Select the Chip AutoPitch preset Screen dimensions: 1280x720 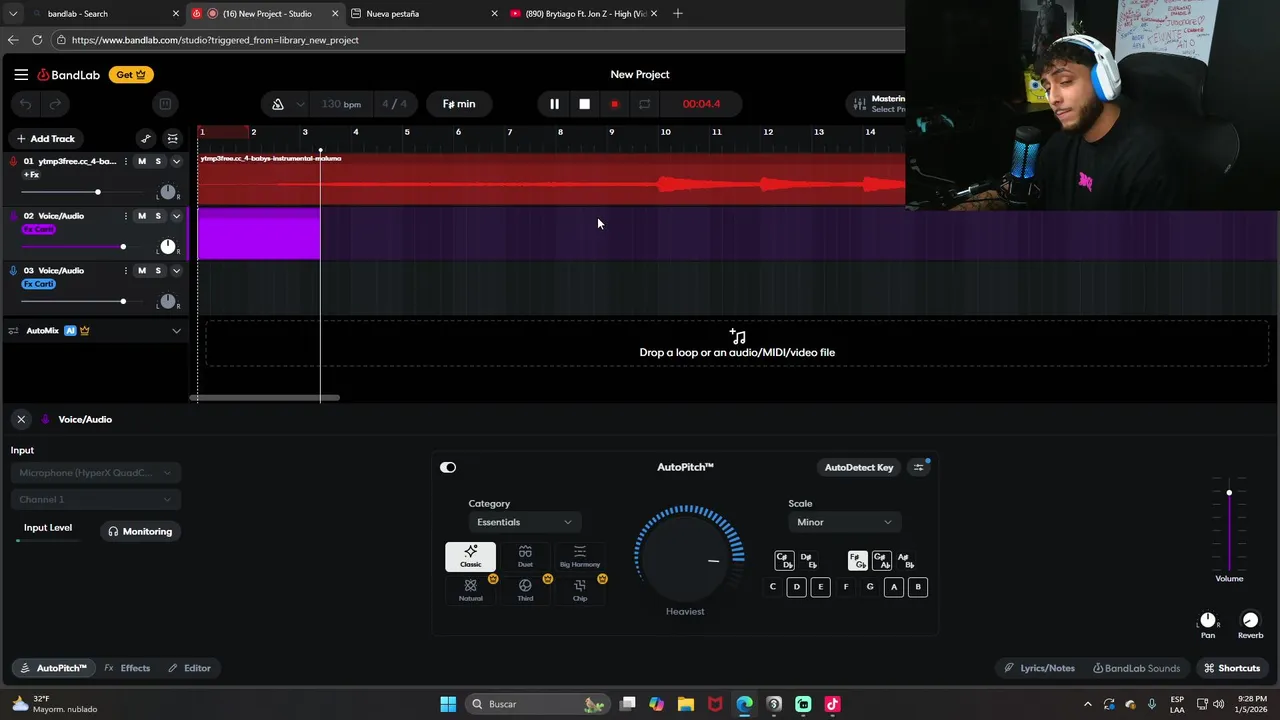[x=580, y=590]
